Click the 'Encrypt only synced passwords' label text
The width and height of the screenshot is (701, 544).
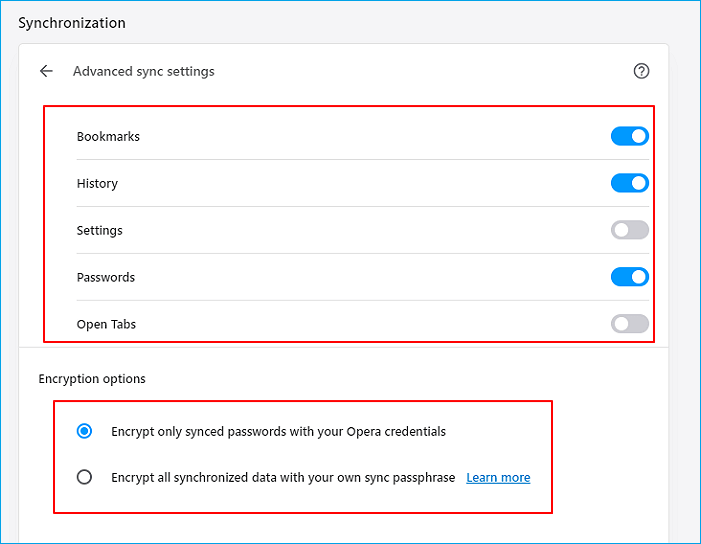coord(278,431)
